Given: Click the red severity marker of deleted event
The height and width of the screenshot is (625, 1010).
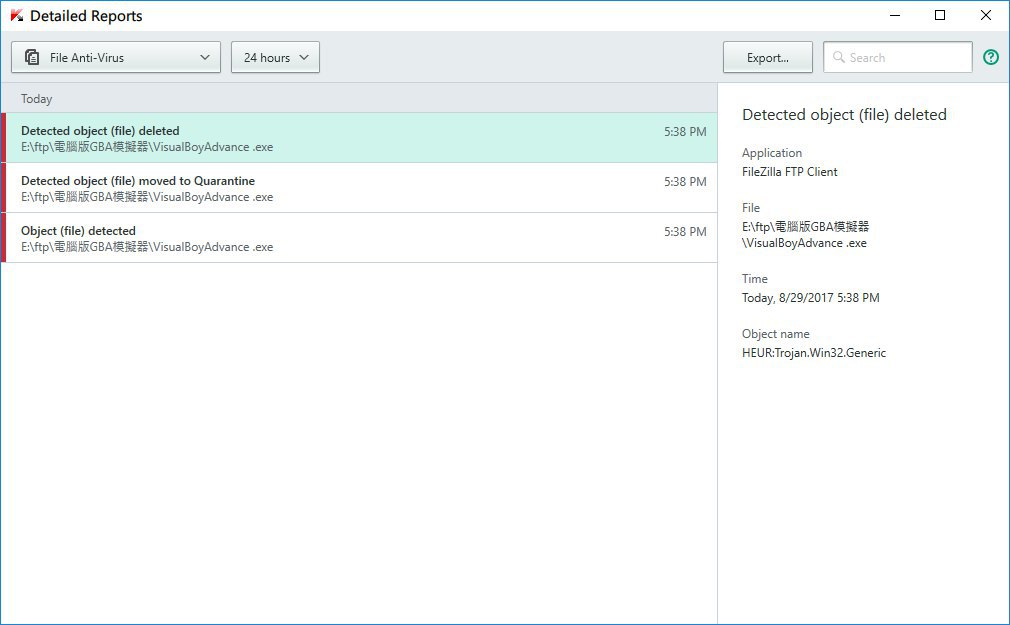Looking at the screenshot, I should (3, 138).
